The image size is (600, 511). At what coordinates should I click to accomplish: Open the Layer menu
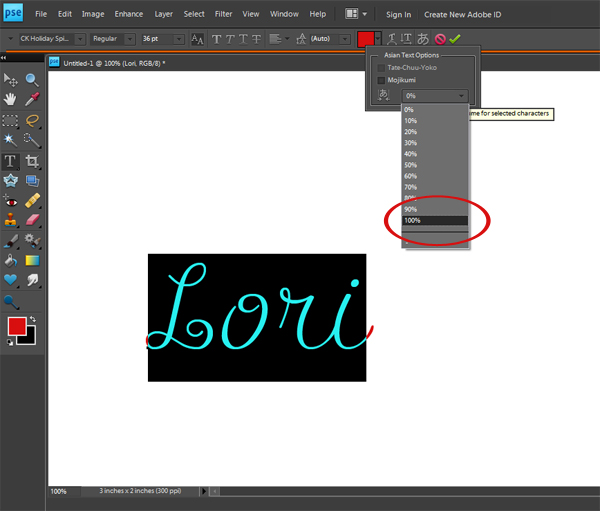[163, 14]
